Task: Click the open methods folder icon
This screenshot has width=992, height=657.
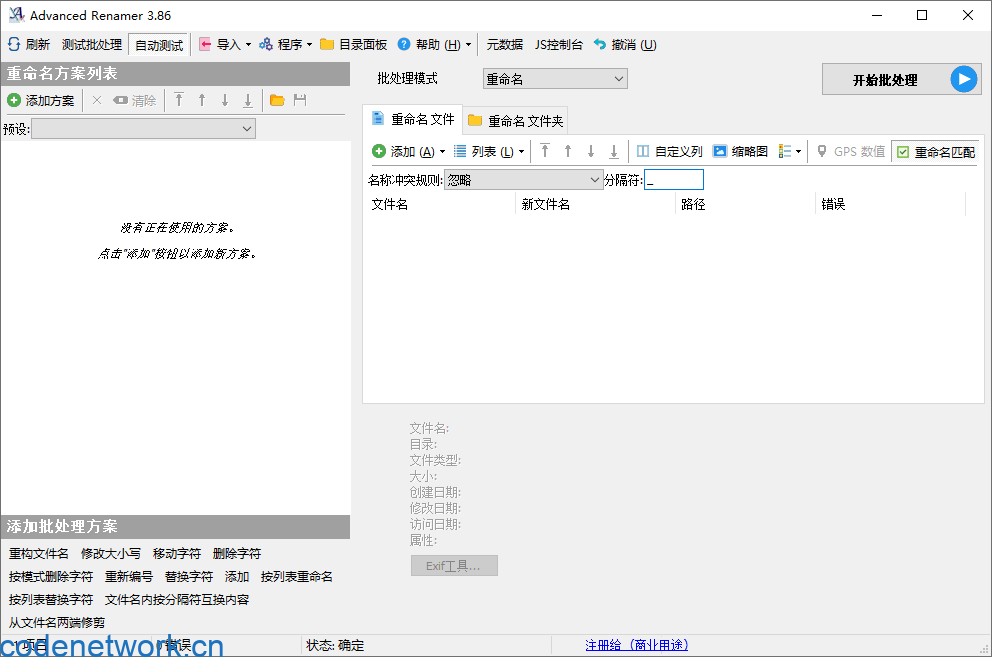Action: 277,100
